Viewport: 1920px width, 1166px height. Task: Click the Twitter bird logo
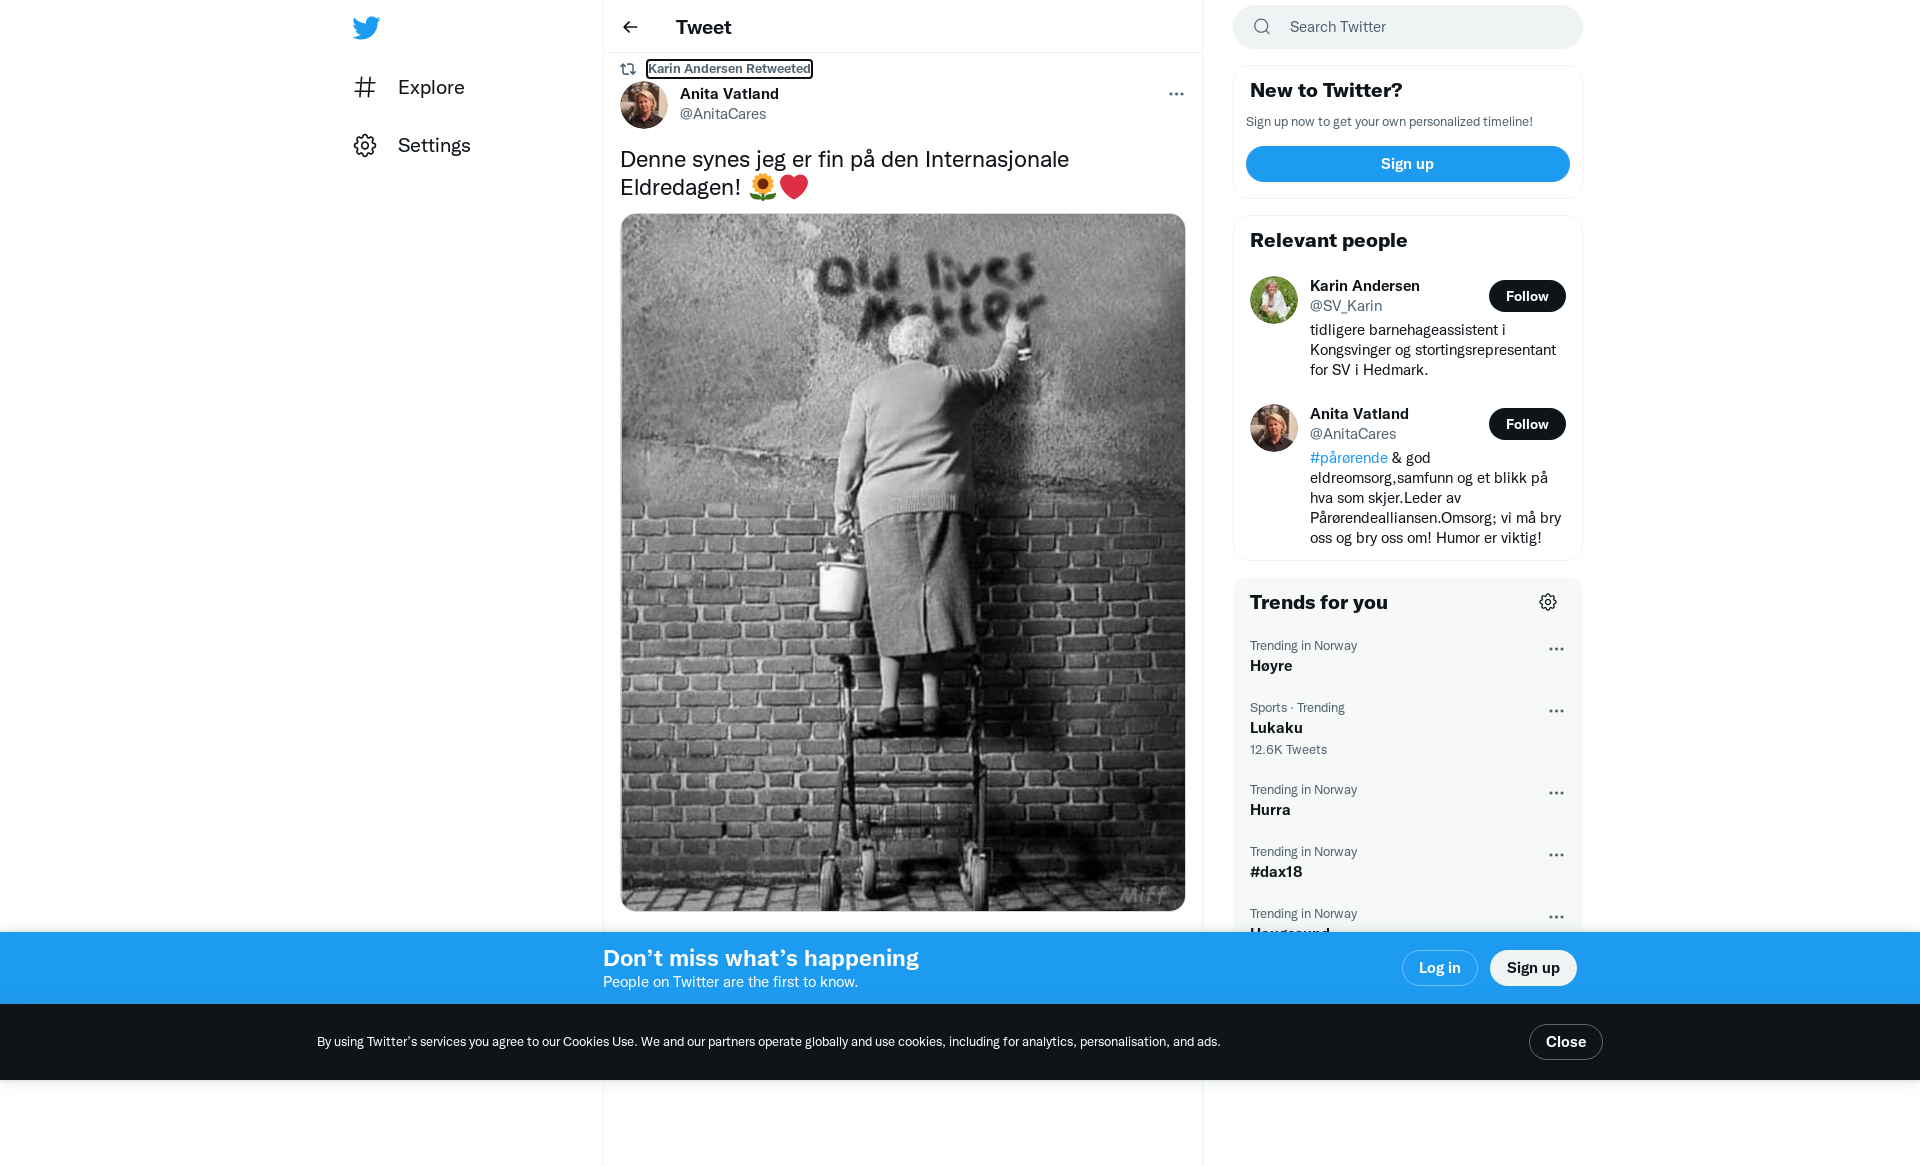[366, 27]
